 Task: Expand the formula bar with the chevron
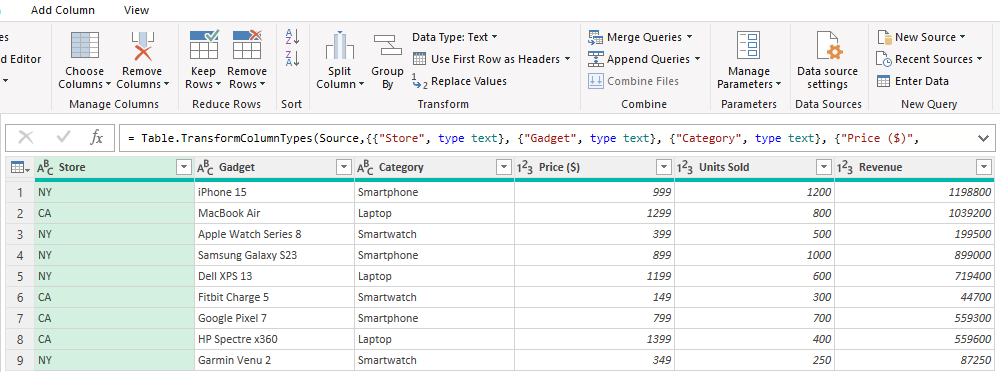(x=982, y=138)
